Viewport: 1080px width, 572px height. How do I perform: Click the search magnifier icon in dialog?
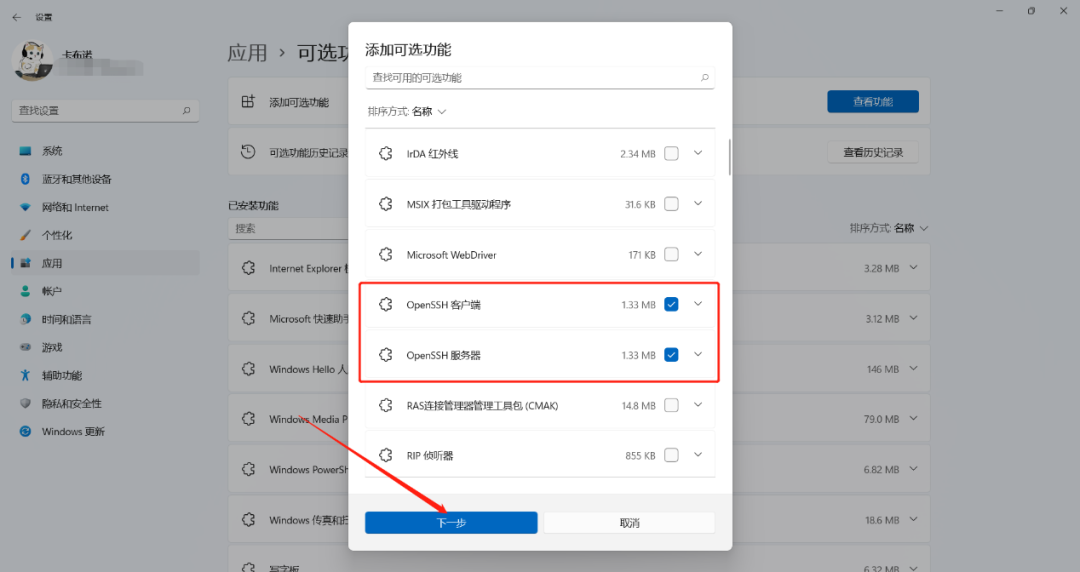click(705, 78)
